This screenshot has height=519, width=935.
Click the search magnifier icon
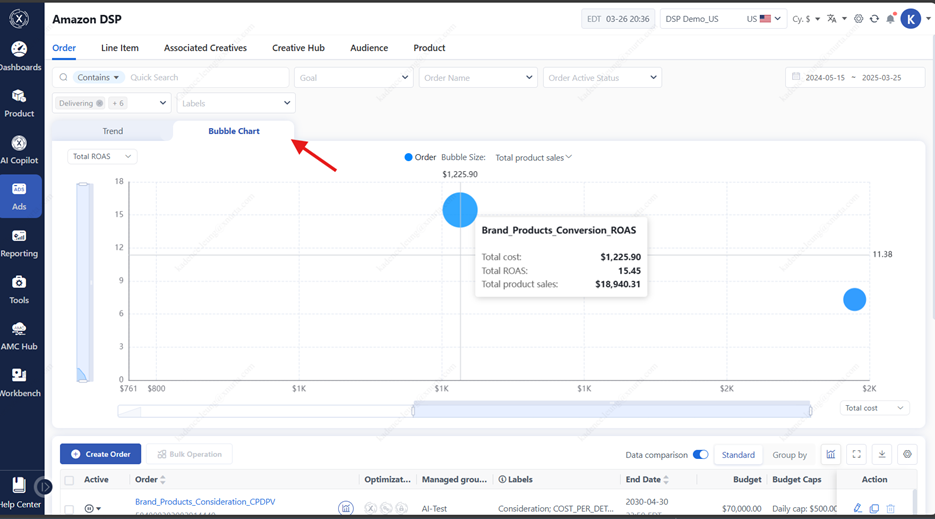click(63, 78)
